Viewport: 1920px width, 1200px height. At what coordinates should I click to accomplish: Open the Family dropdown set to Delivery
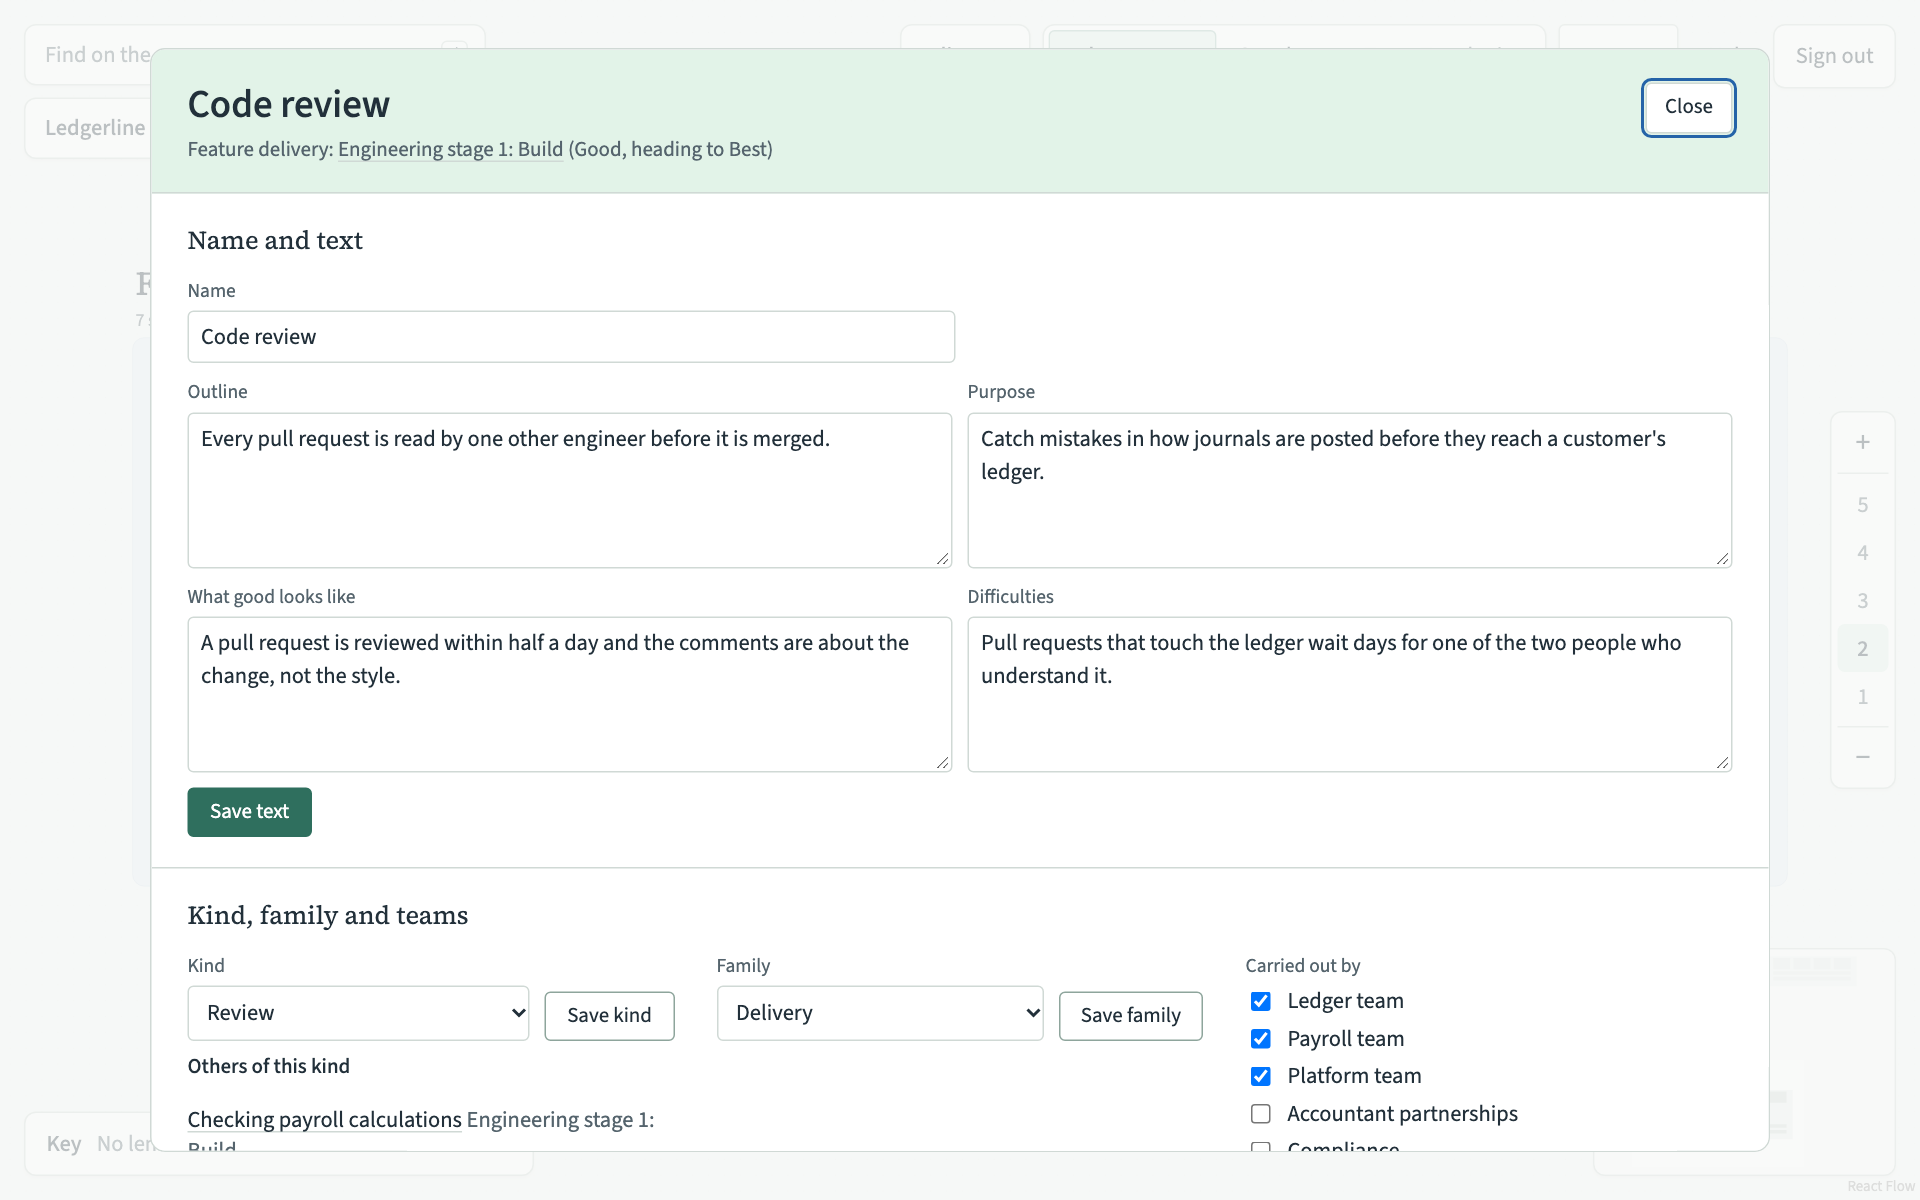[x=880, y=1013]
